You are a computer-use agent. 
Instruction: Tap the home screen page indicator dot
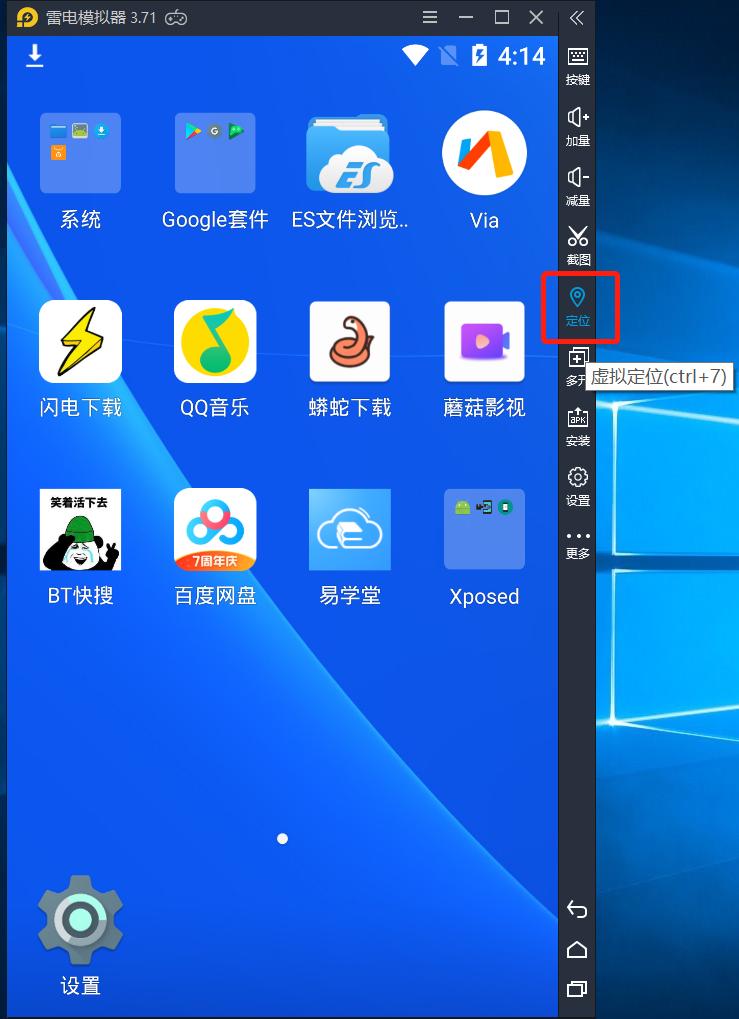pos(282,839)
